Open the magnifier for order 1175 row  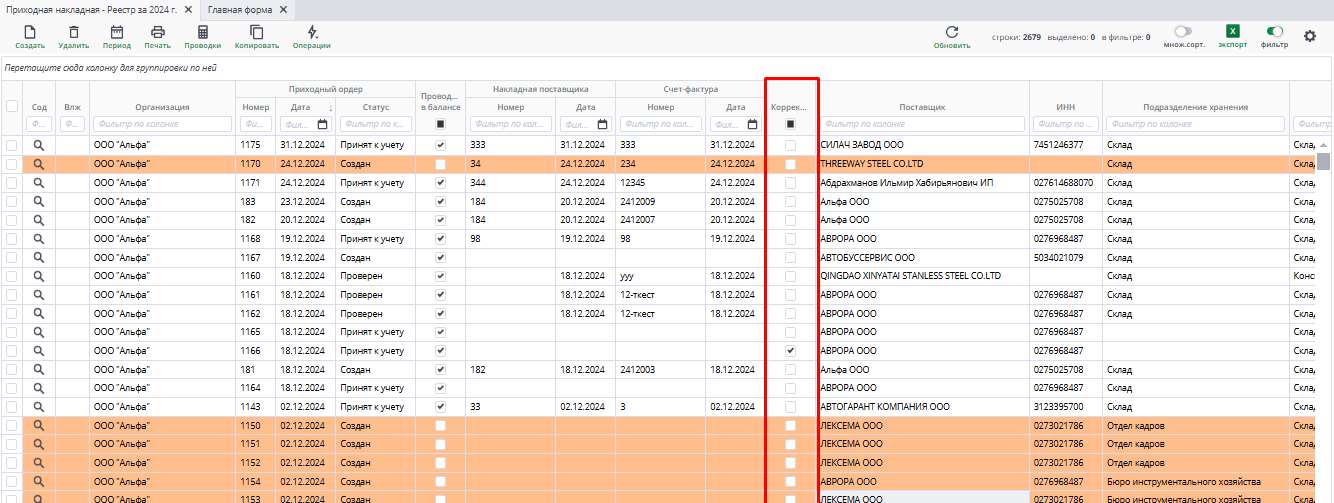coord(39,145)
